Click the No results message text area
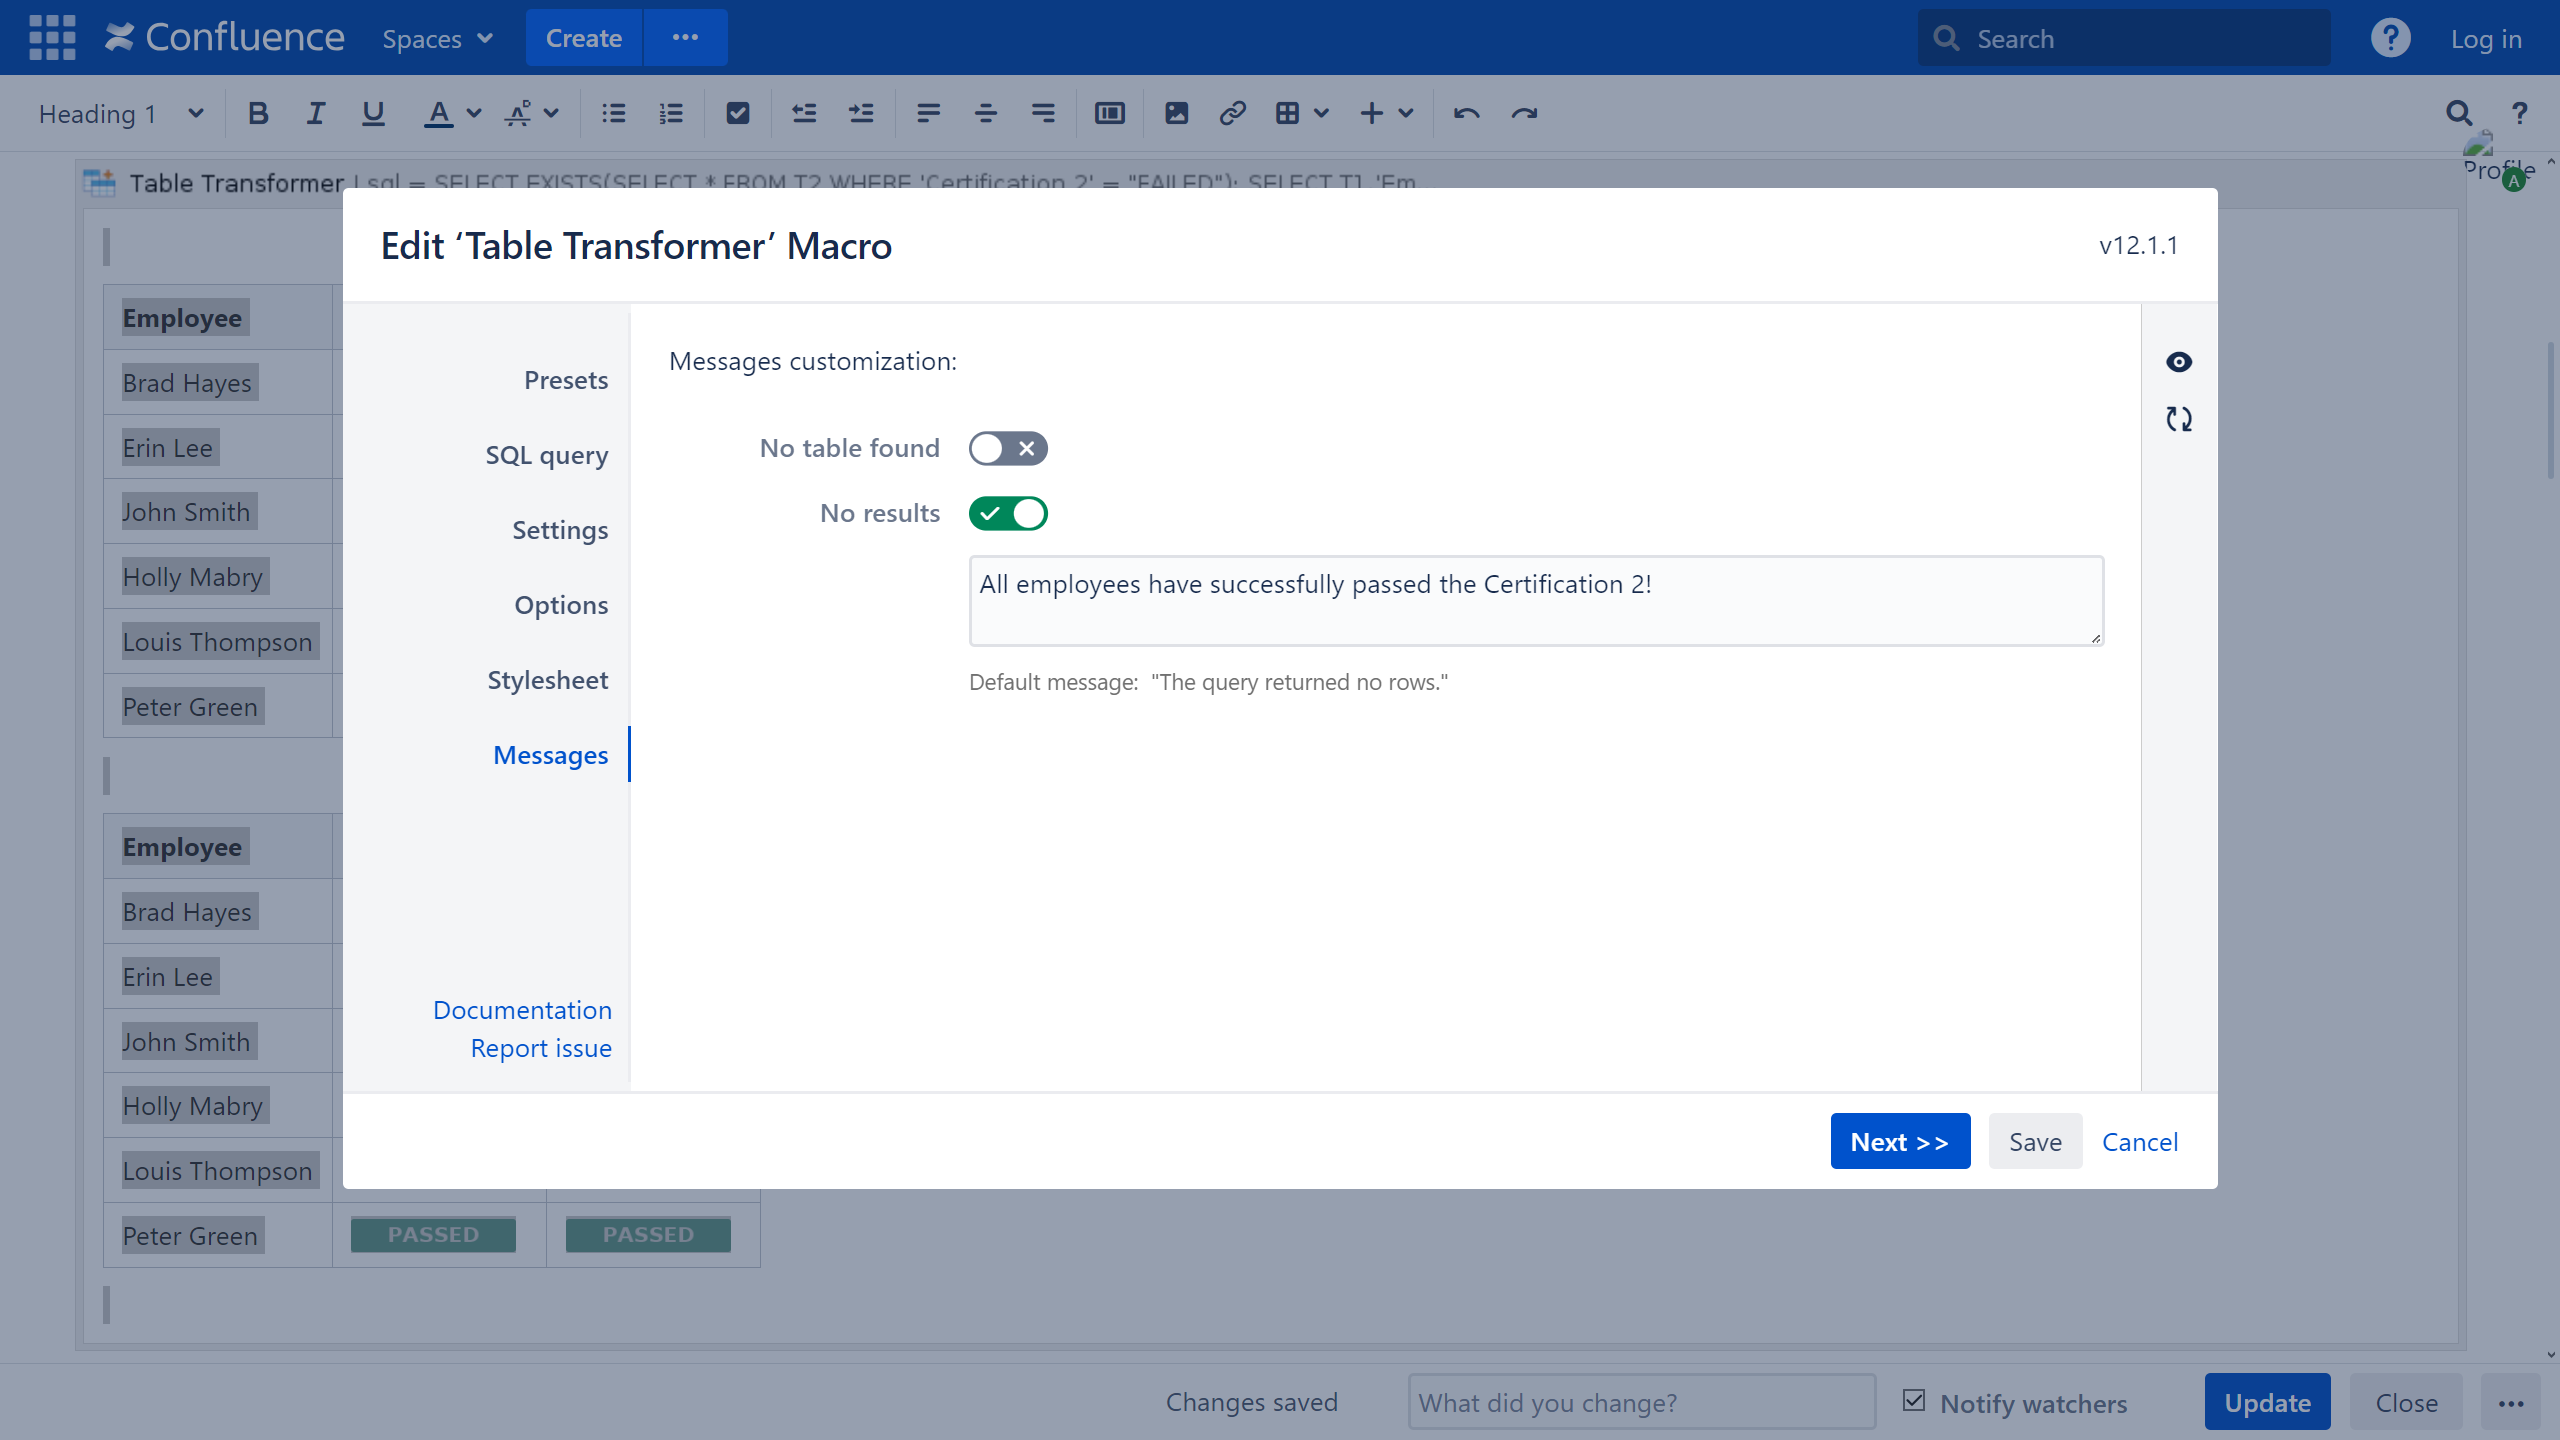Viewport: 2560px width, 1440px height. tap(1535, 601)
